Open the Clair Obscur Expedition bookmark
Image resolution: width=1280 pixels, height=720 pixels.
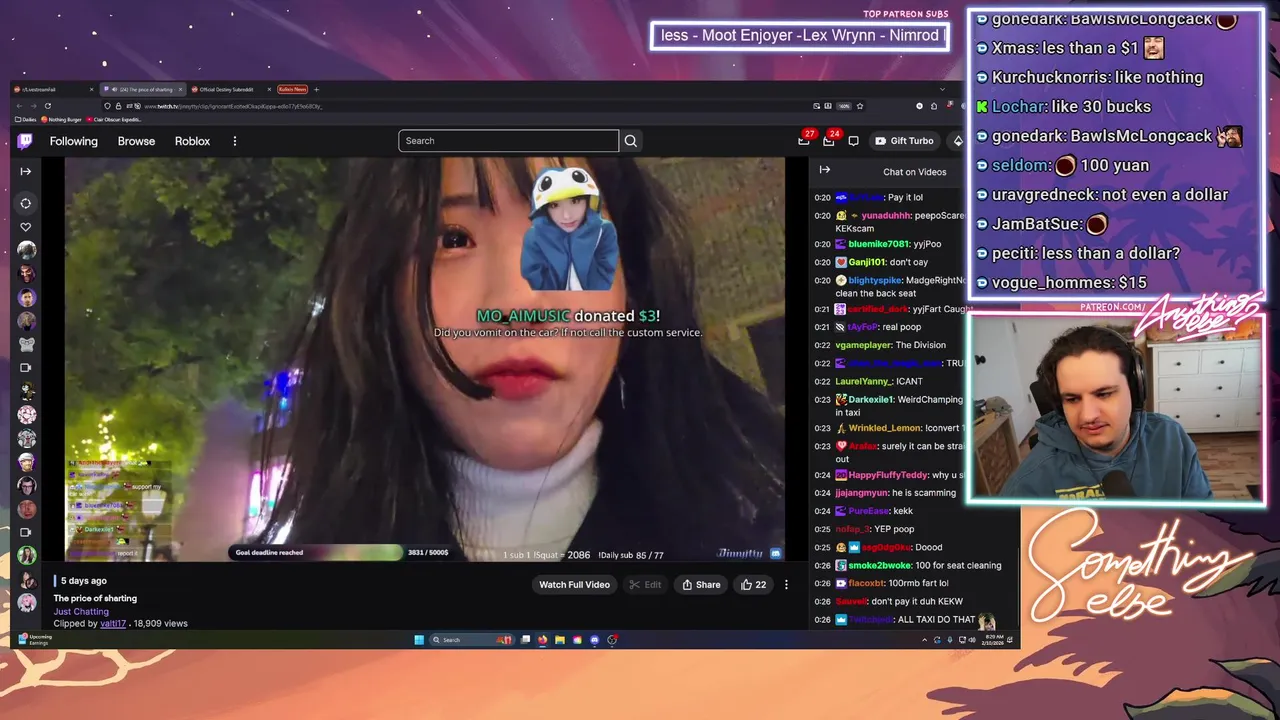tap(116, 119)
